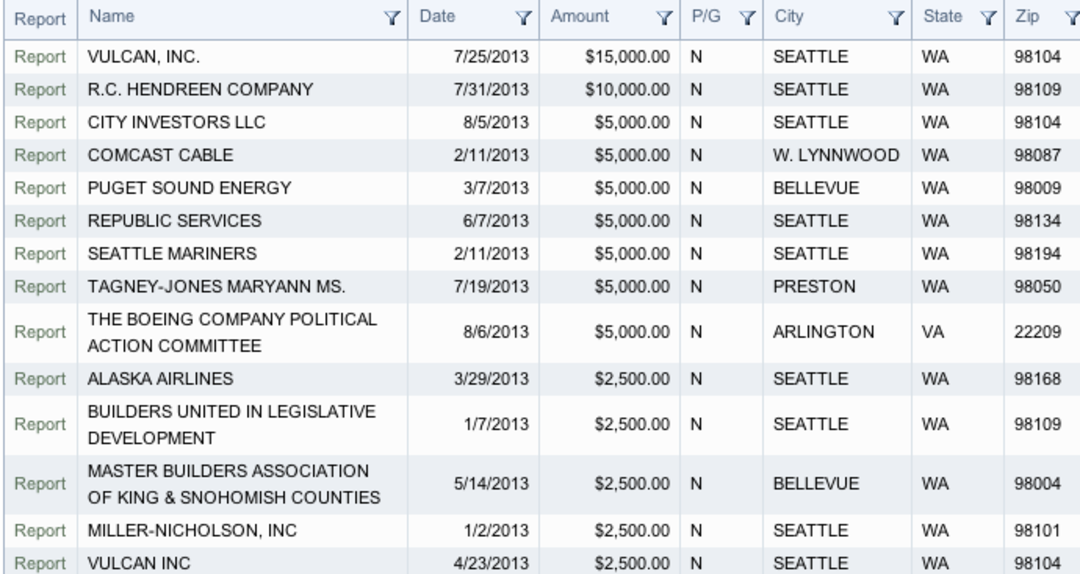Click the date 6/7/2013
Viewport: 1080px width, 574px height.
[x=496, y=221]
